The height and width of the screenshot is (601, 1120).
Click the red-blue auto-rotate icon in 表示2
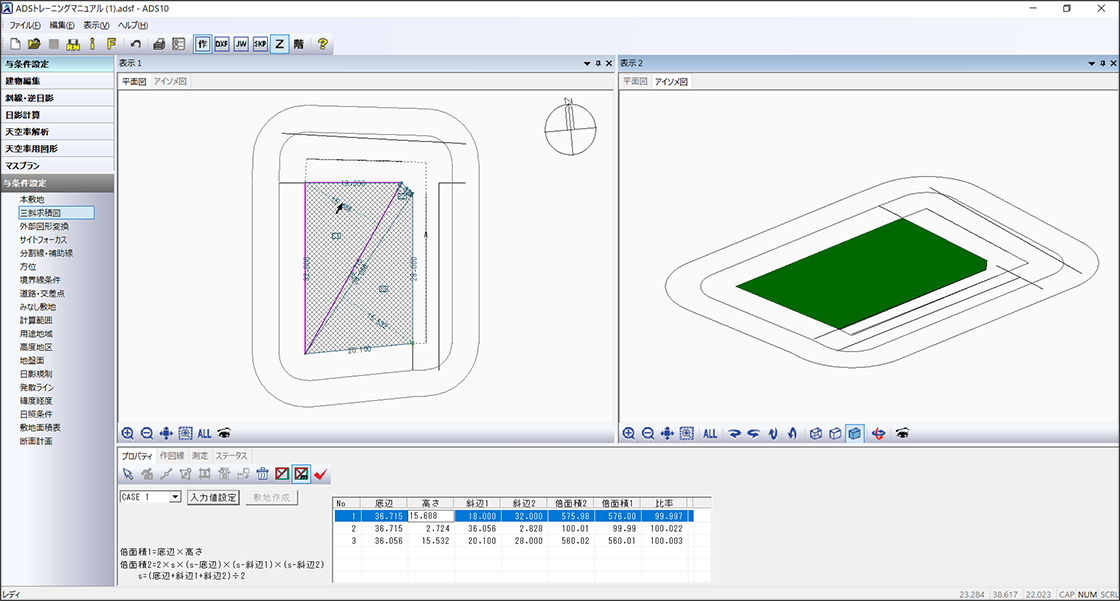pyautogui.click(x=879, y=433)
